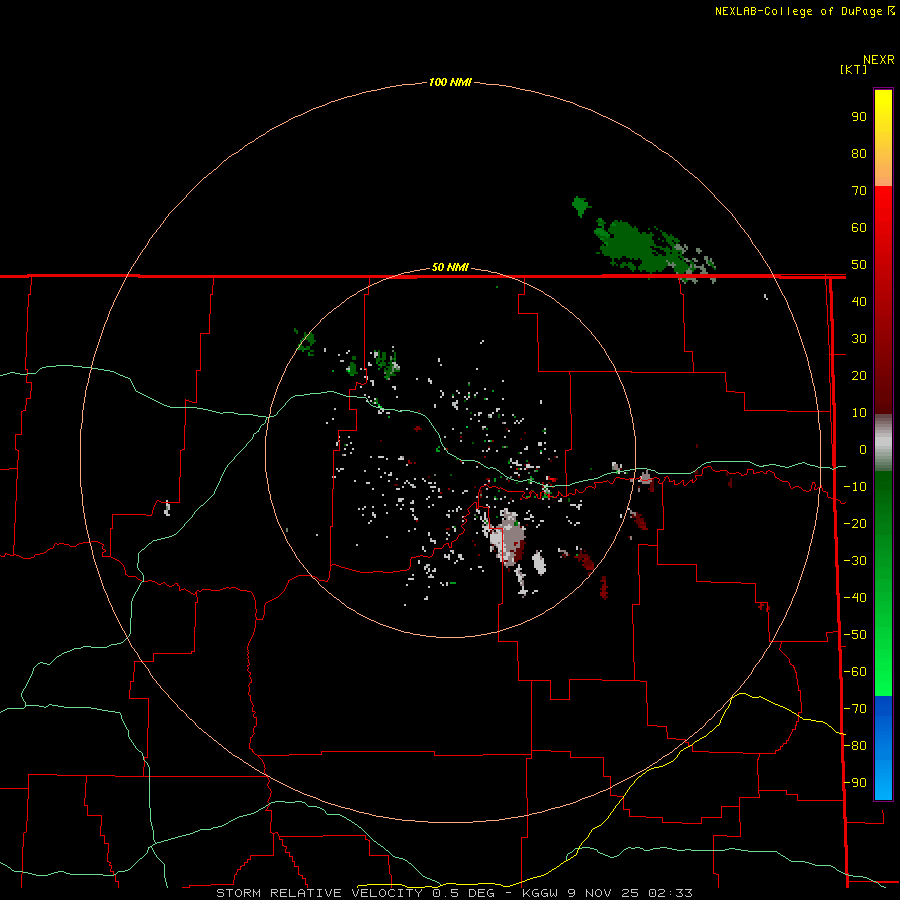Click the 90 value on the color scale
The image size is (900, 900).
click(x=859, y=117)
